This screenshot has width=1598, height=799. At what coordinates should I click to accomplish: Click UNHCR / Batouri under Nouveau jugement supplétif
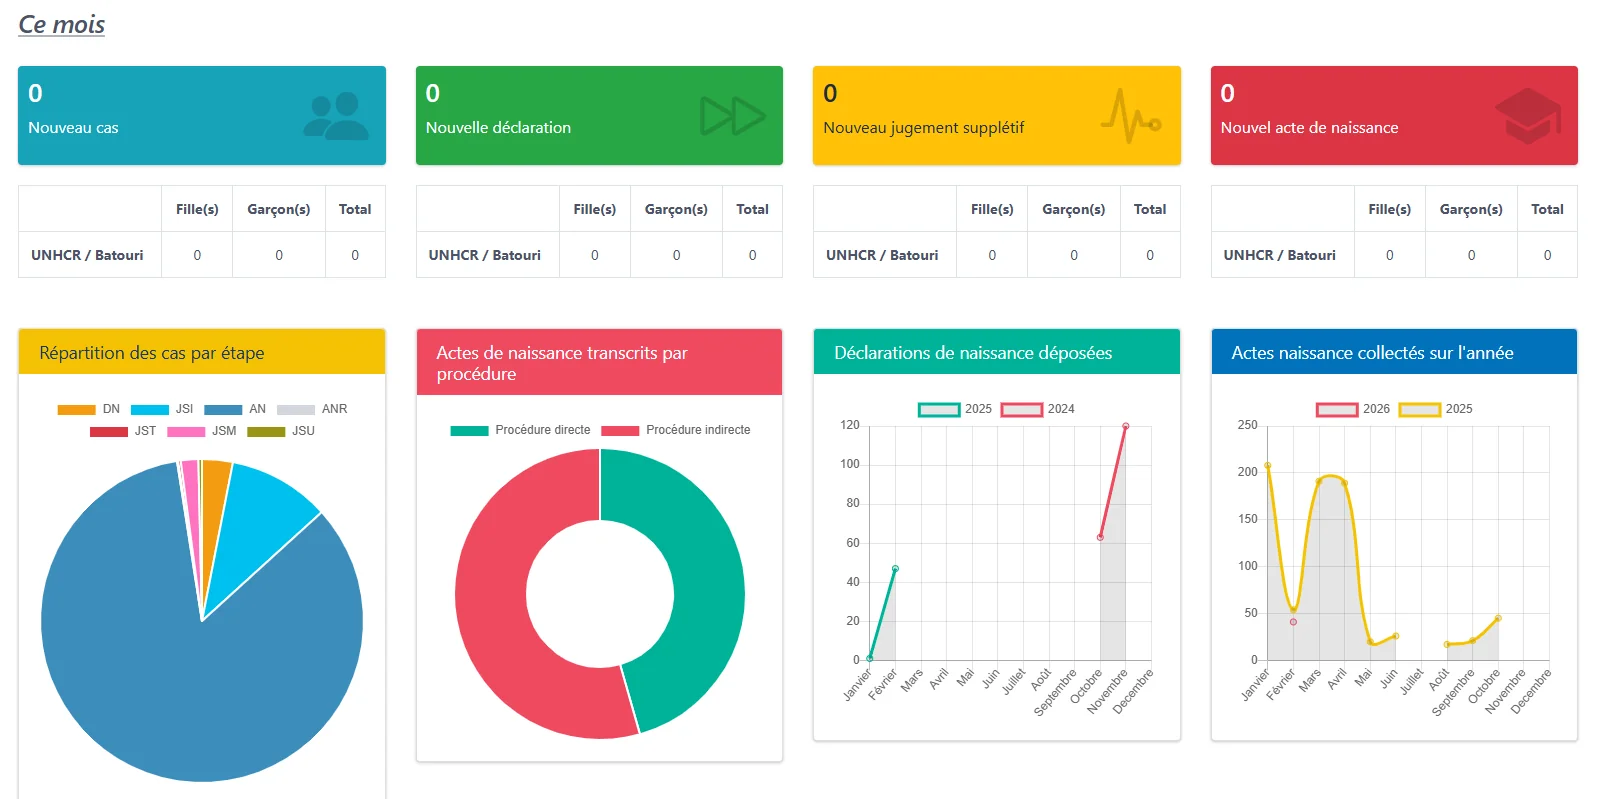tap(882, 255)
